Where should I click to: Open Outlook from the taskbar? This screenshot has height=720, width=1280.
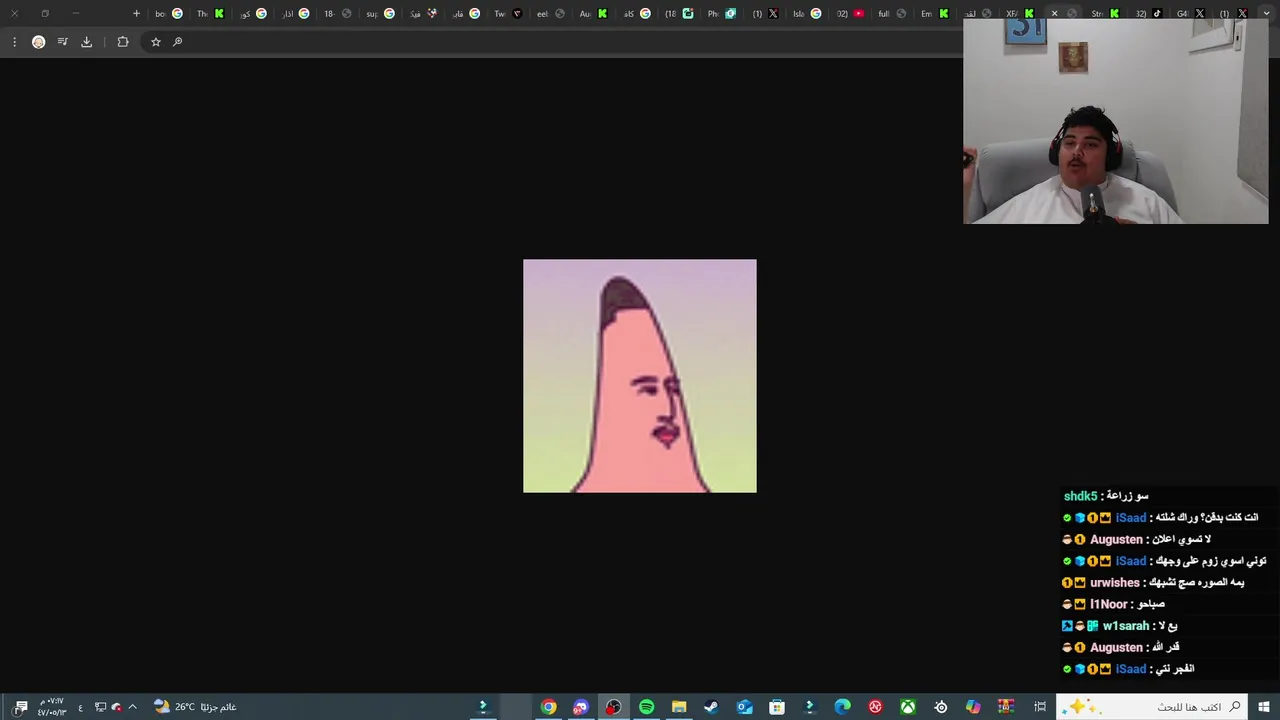[744, 707]
